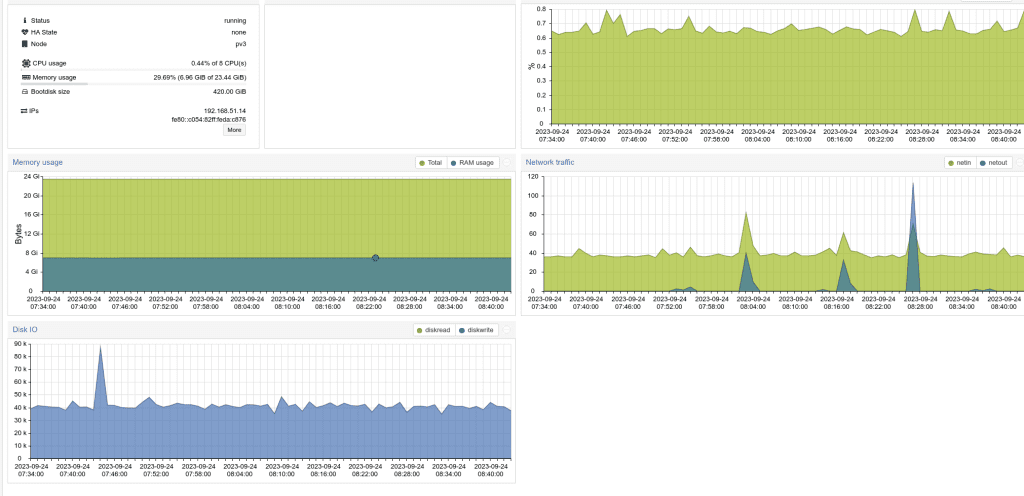The width and height of the screenshot is (1024, 496).
Task: Click the Bytes axis label on Memory chart
Action: pyautogui.click(x=18, y=234)
